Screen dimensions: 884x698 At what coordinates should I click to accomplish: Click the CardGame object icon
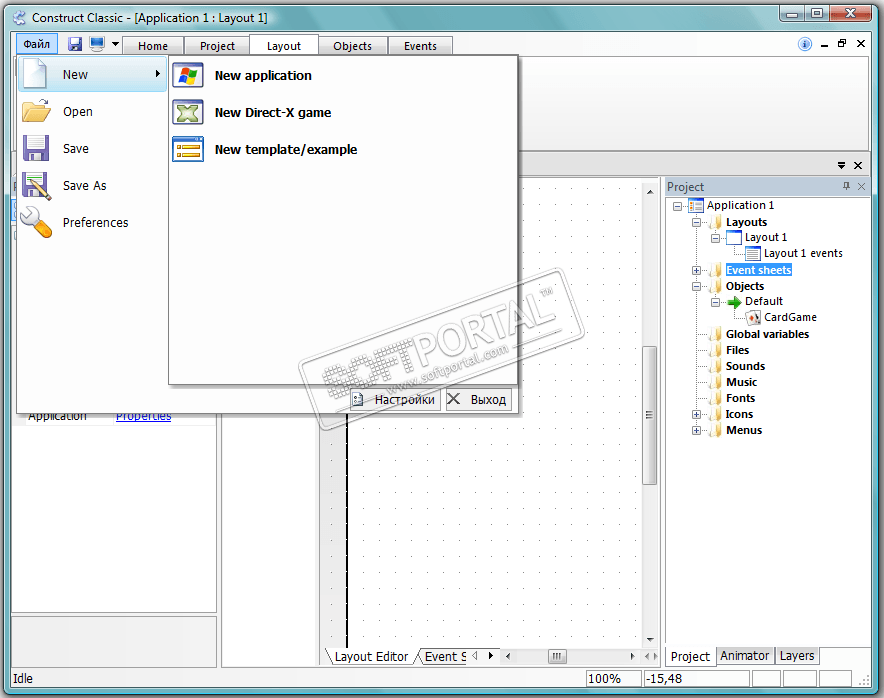753,318
